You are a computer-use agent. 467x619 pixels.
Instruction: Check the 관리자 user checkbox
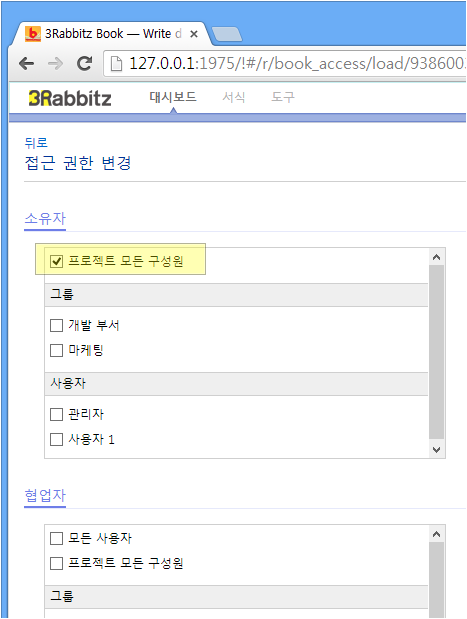tap(56, 415)
